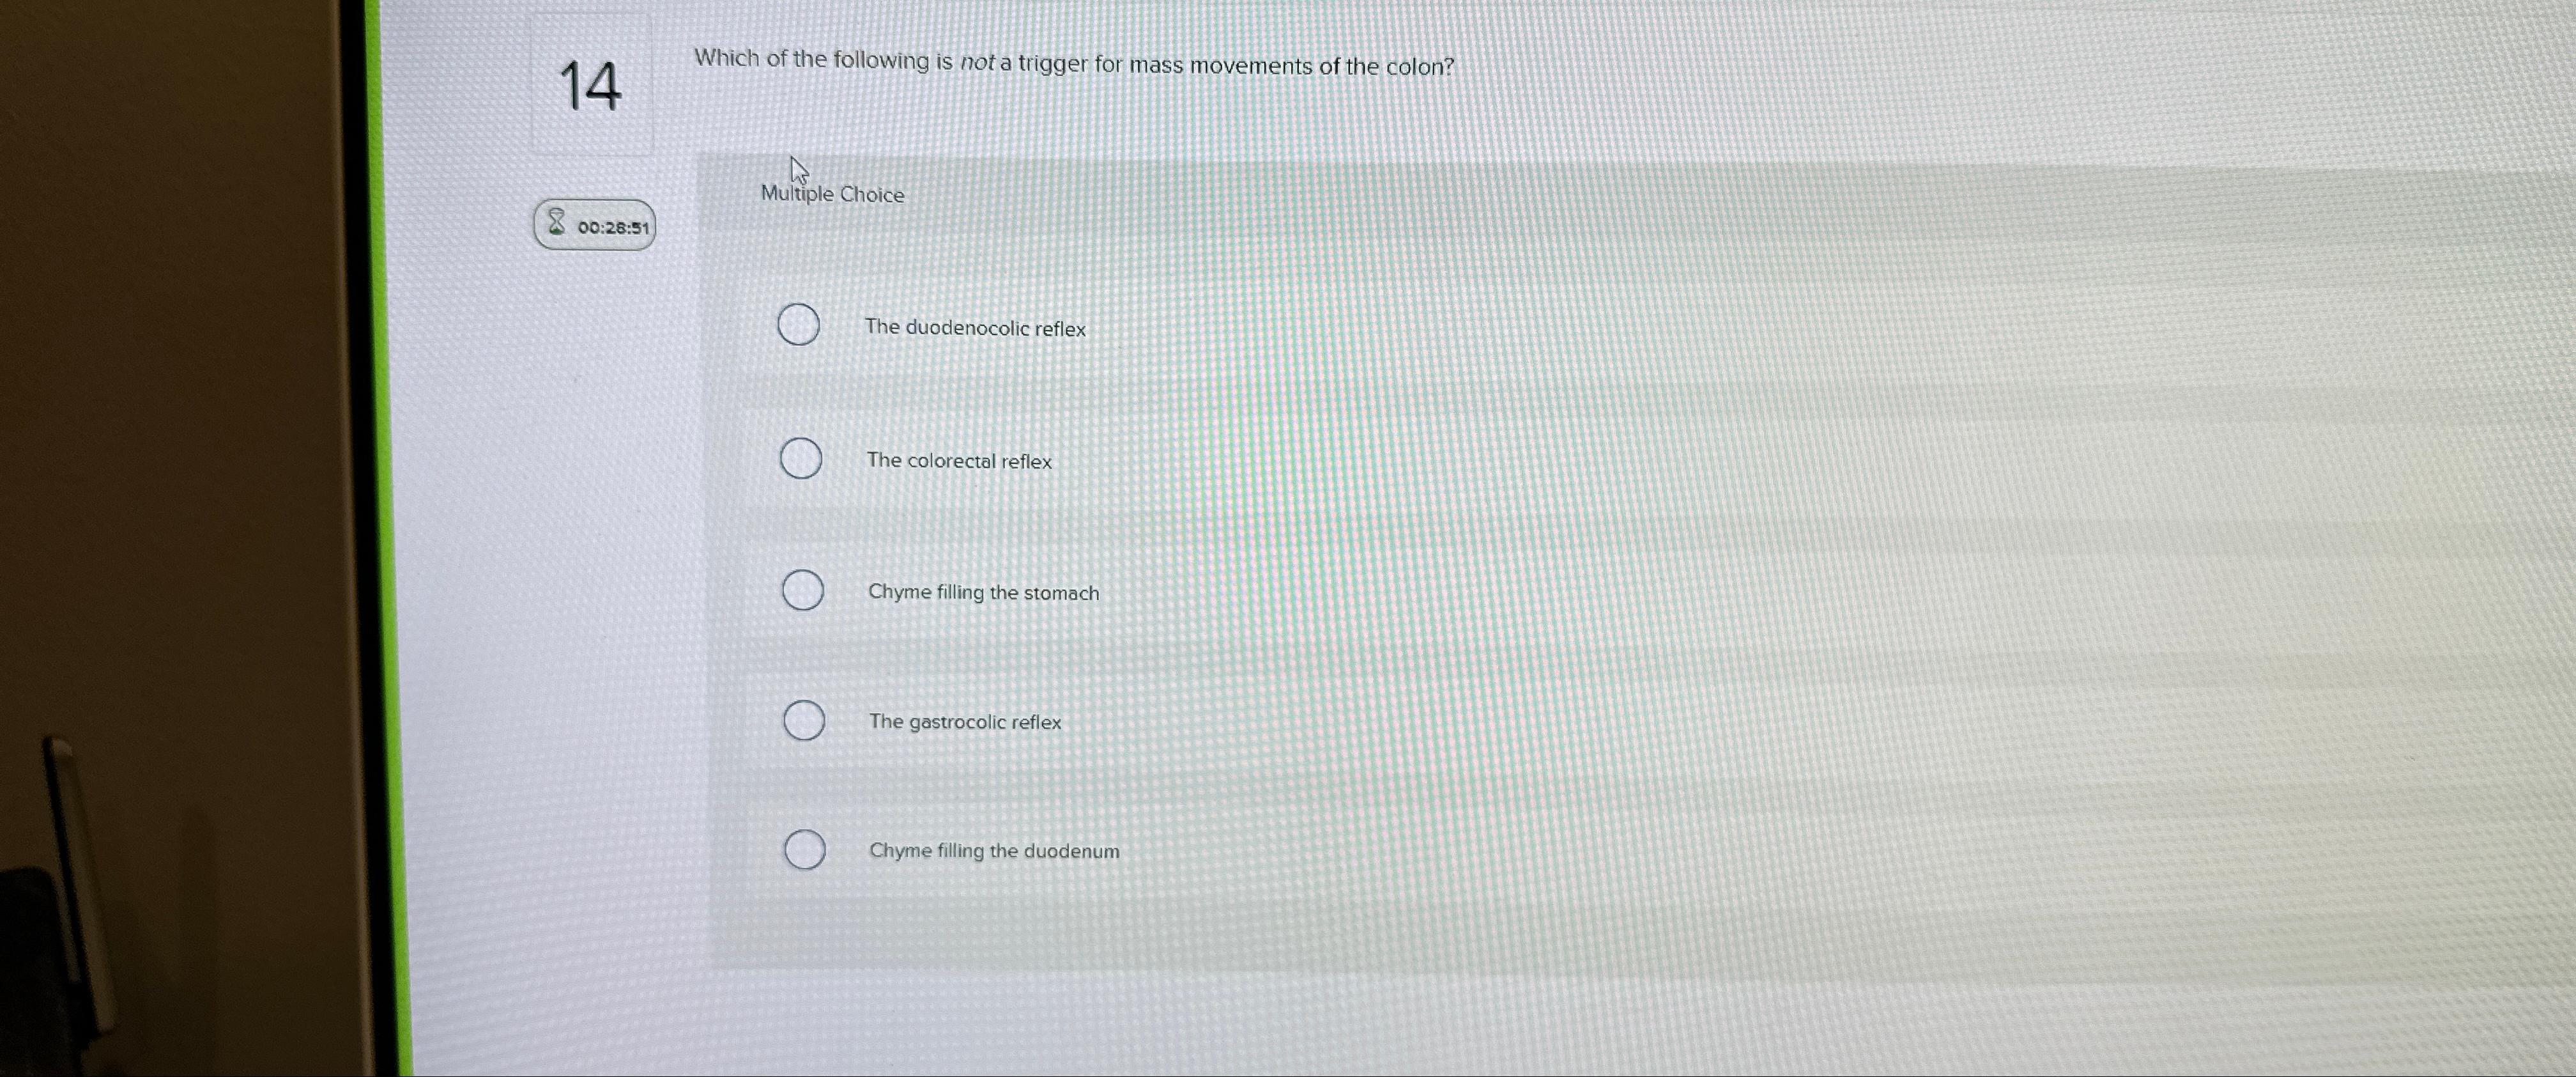Image resolution: width=2576 pixels, height=1077 pixels.
Task: Click the question number 14 box
Action: coord(593,89)
